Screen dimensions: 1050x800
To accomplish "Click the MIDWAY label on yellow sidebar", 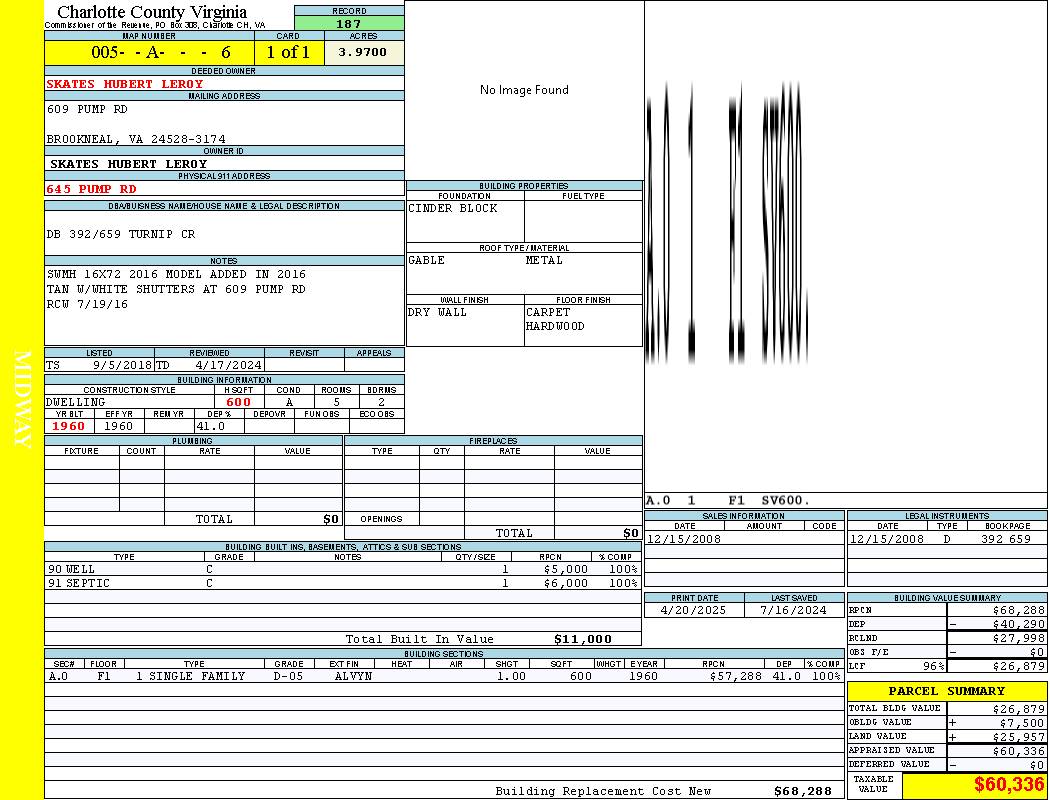I will (x=22, y=398).
